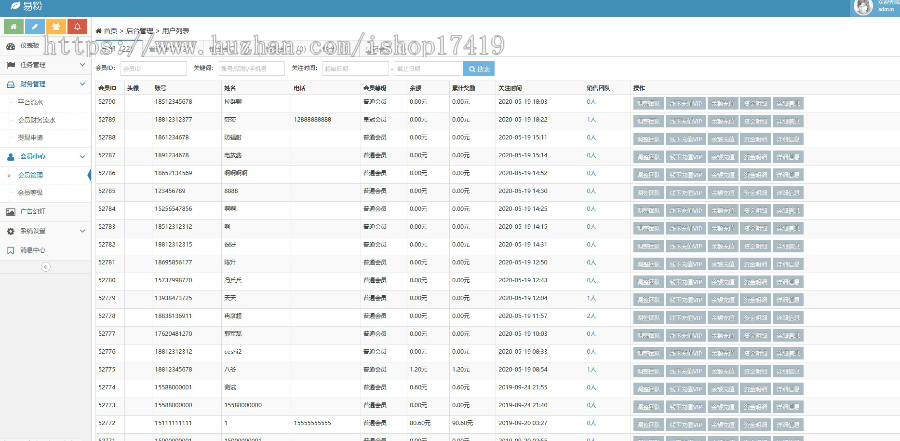Click 余额充值 button for member 52788

coord(723,139)
